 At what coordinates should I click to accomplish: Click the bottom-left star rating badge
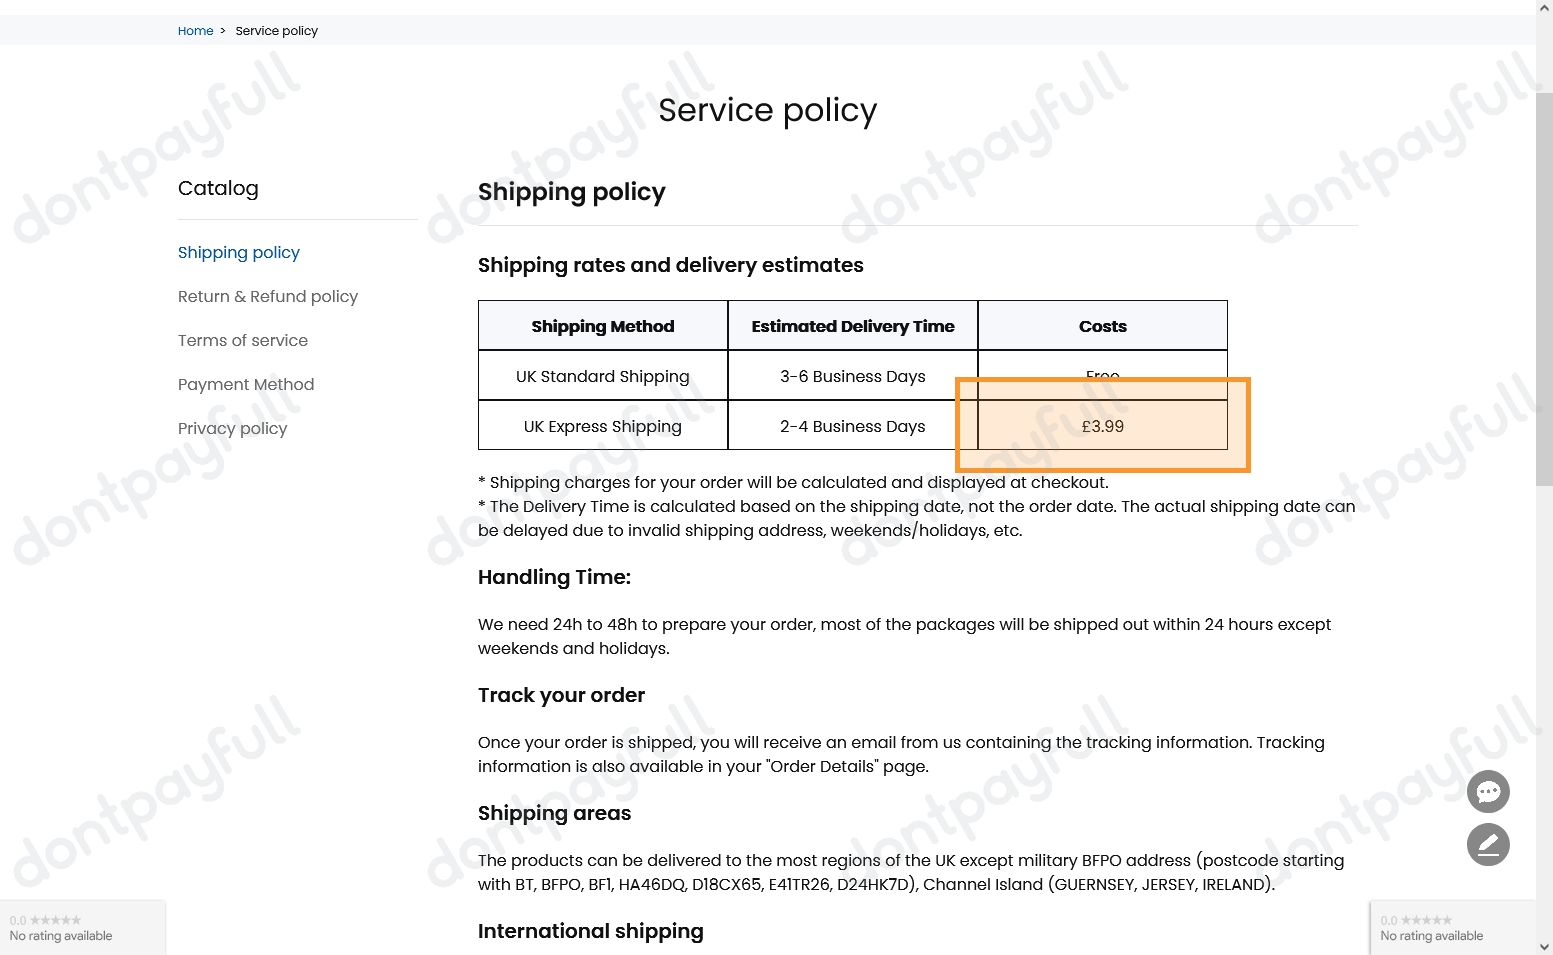[62, 928]
